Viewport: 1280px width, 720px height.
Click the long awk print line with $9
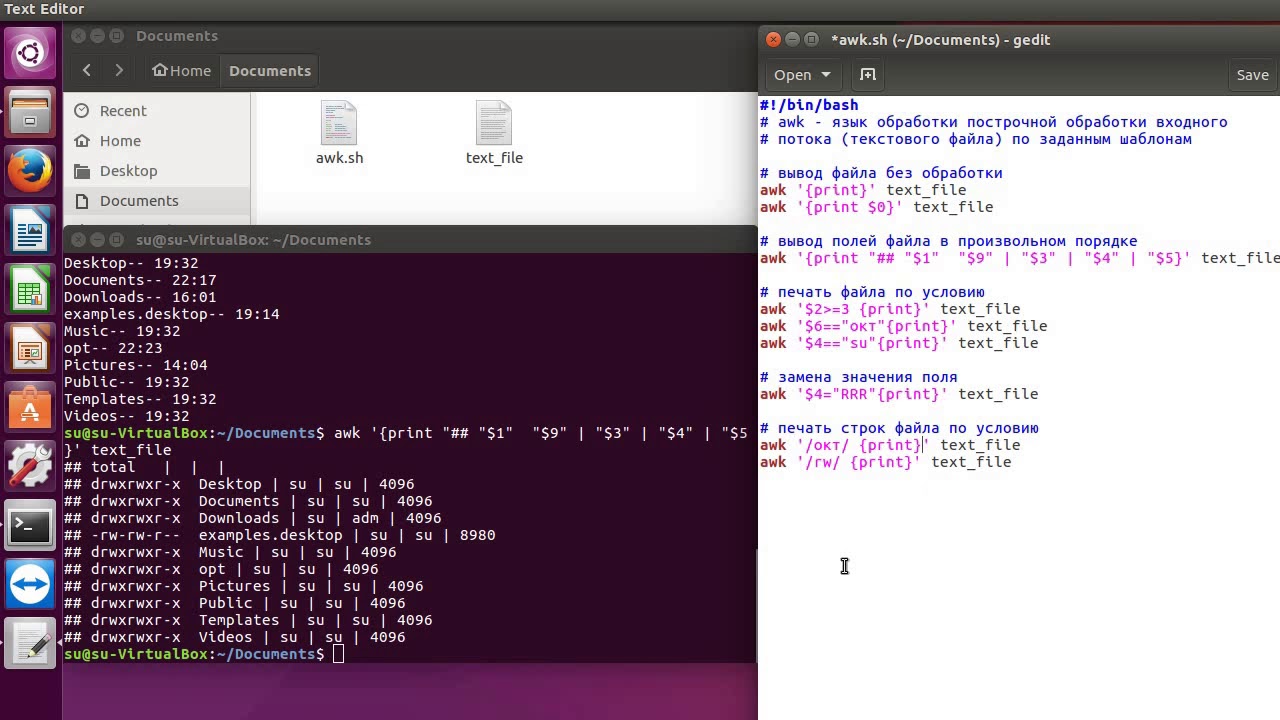click(1020, 258)
